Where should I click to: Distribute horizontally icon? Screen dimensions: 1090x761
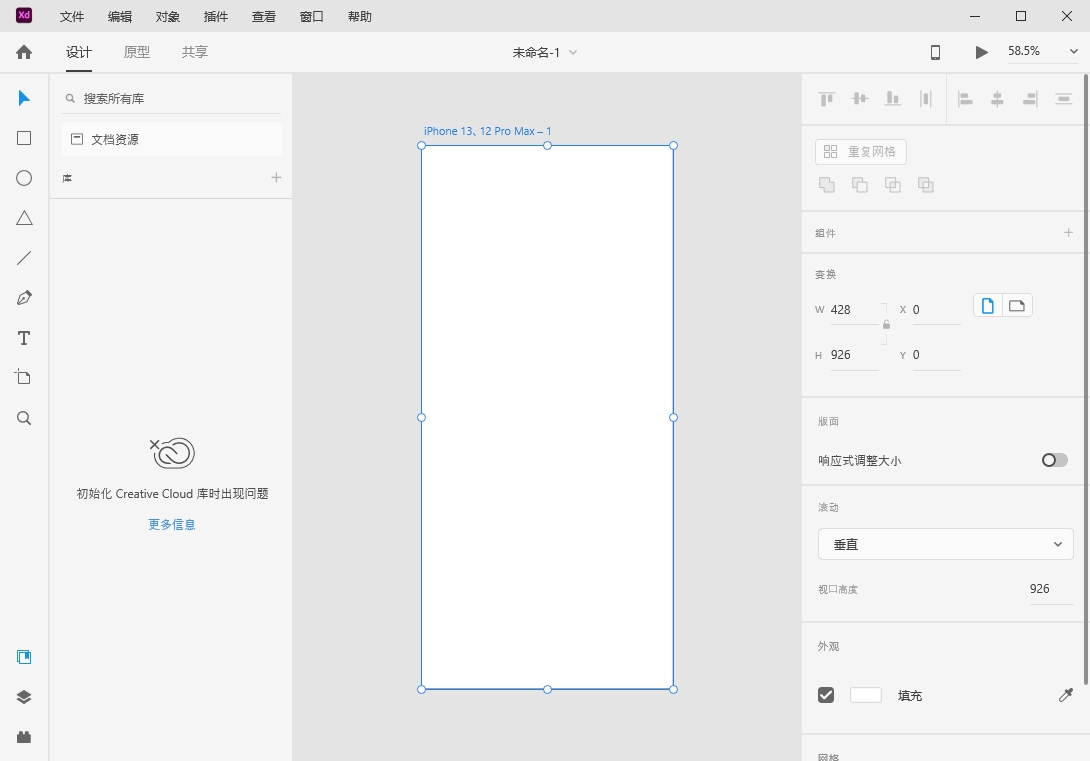(x=925, y=99)
